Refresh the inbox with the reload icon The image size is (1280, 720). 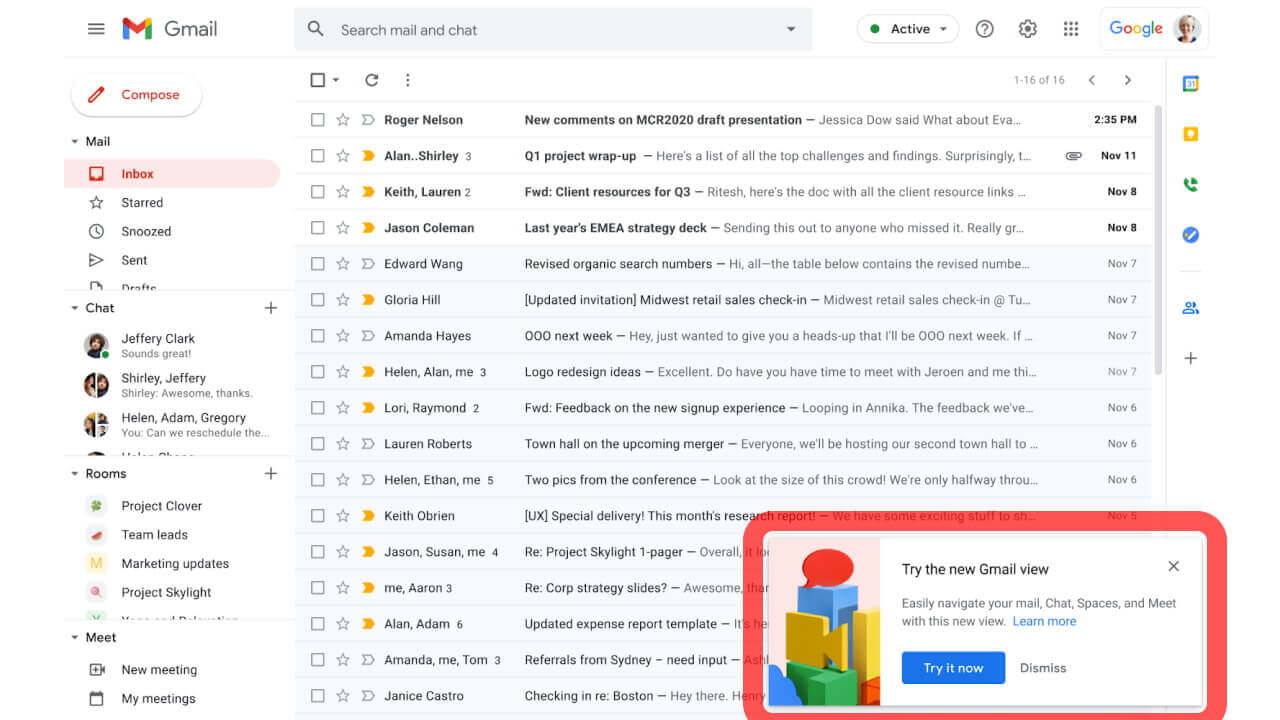(370, 80)
